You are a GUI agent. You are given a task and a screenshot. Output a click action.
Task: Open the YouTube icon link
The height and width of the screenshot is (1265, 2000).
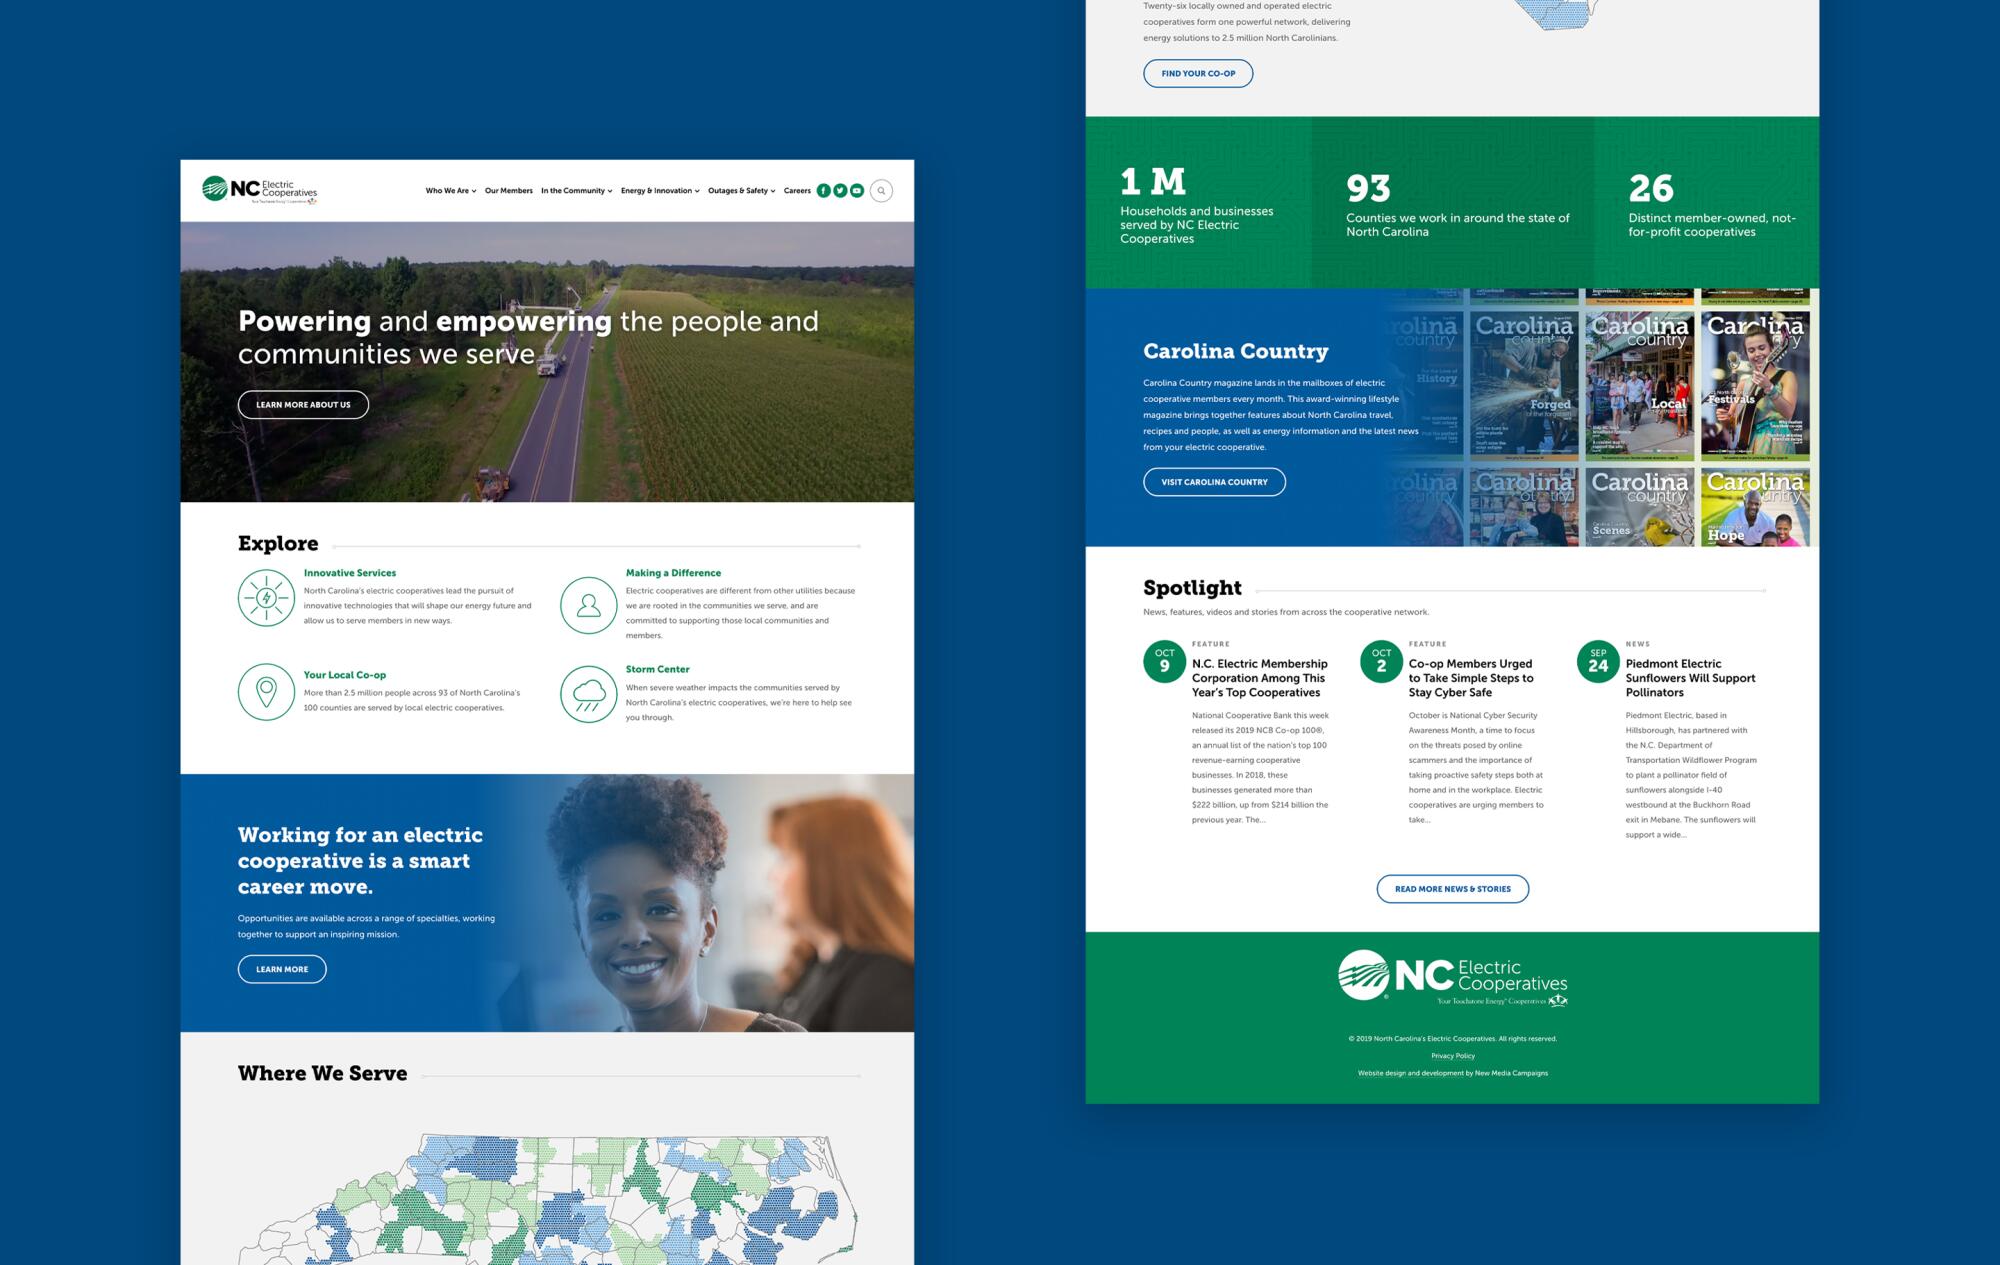[x=857, y=191]
